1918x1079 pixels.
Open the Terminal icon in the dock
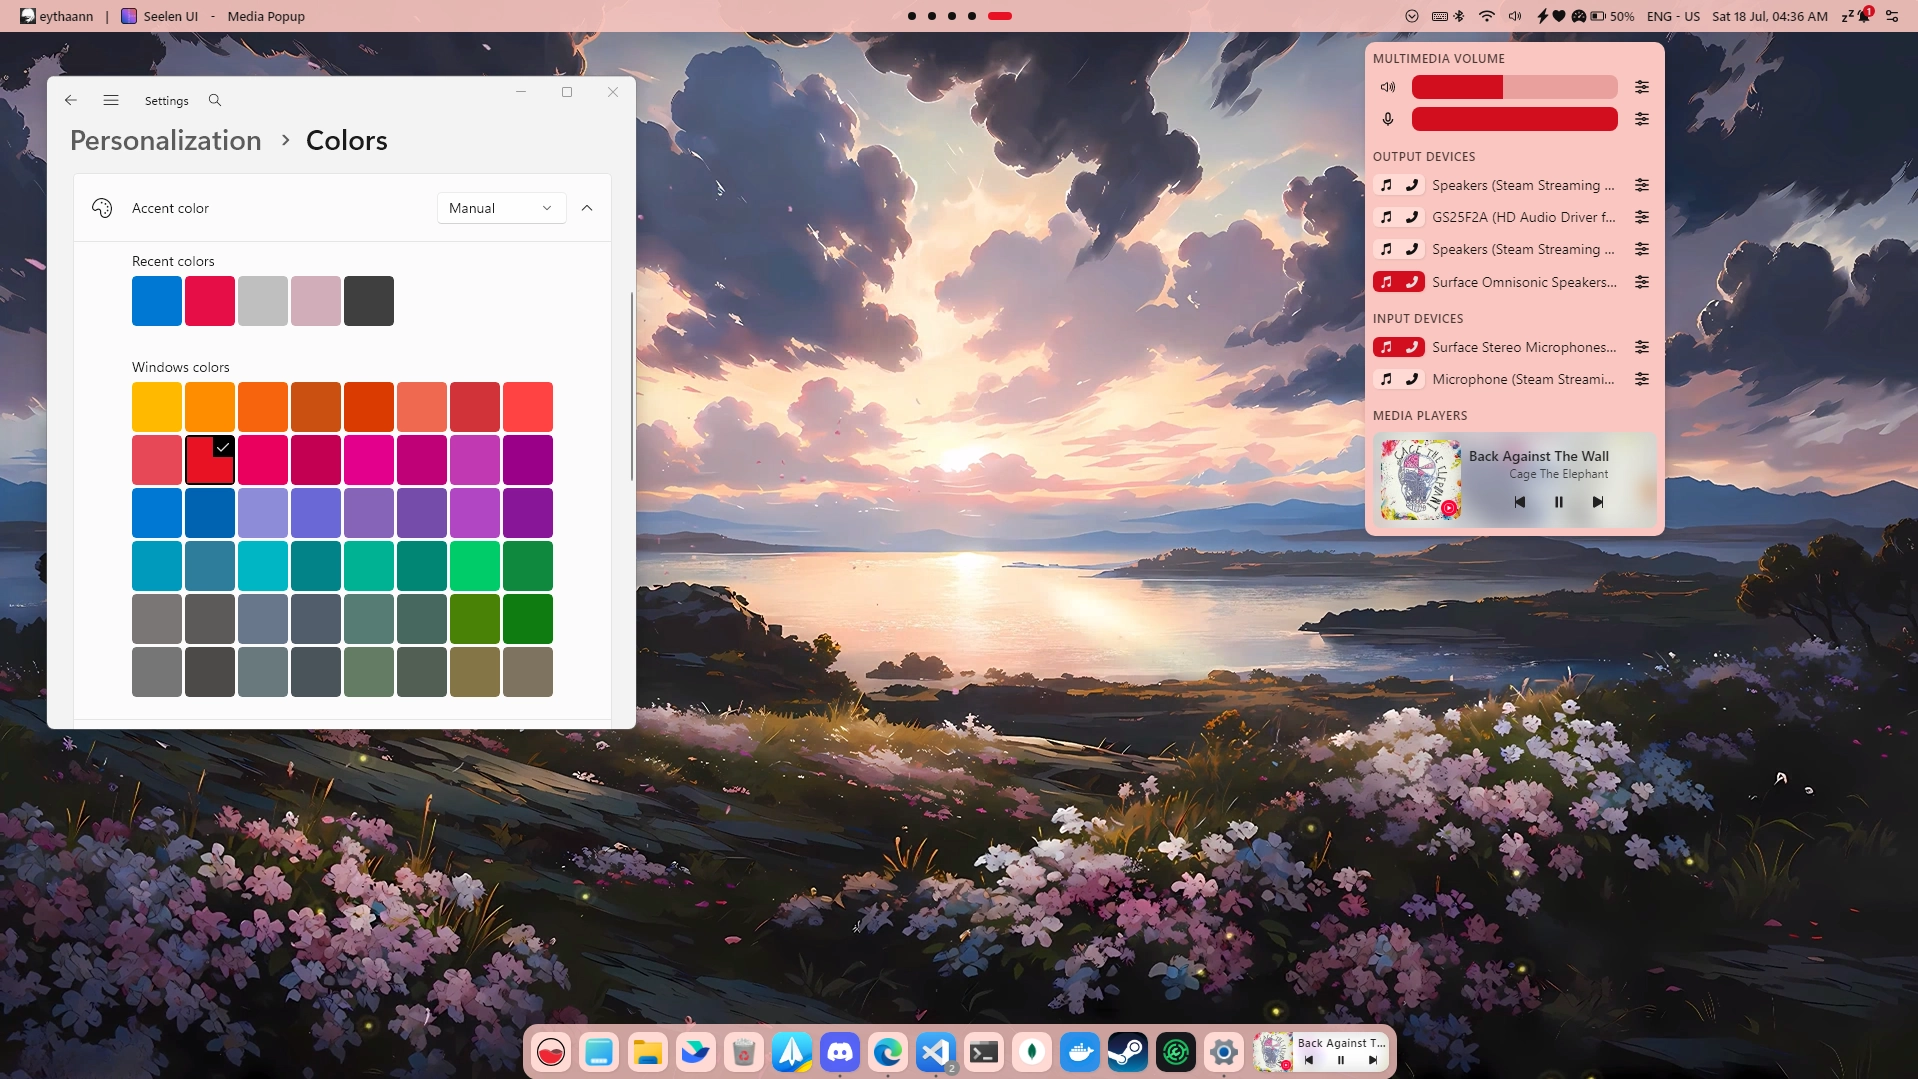pyautogui.click(x=984, y=1052)
